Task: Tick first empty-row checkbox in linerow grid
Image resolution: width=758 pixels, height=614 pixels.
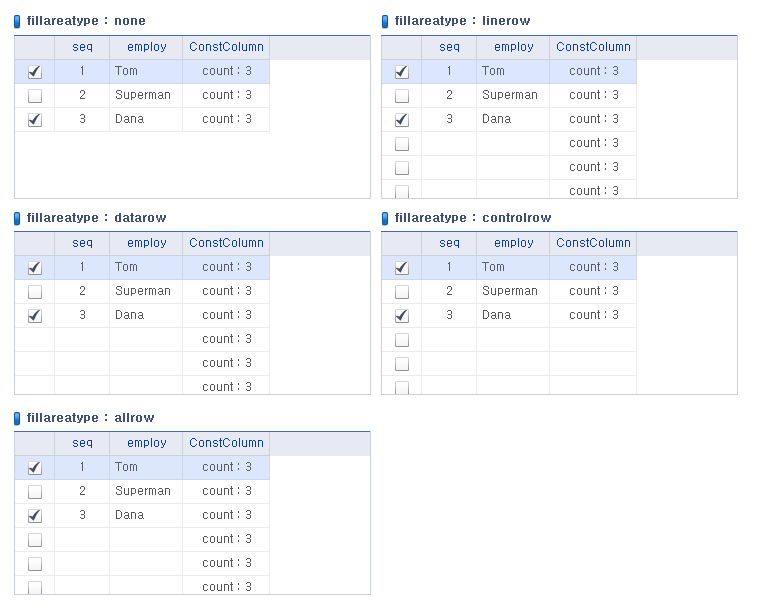Action: [x=402, y=144]
